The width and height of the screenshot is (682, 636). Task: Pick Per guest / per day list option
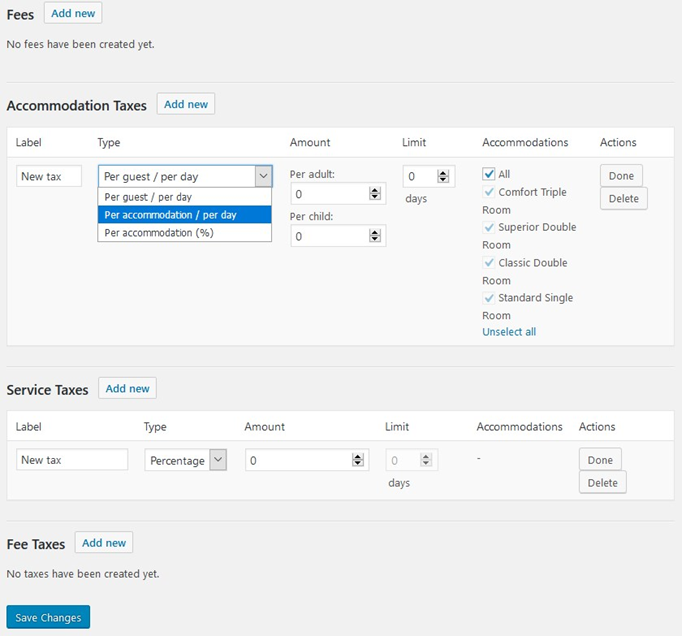pos(184,197)
